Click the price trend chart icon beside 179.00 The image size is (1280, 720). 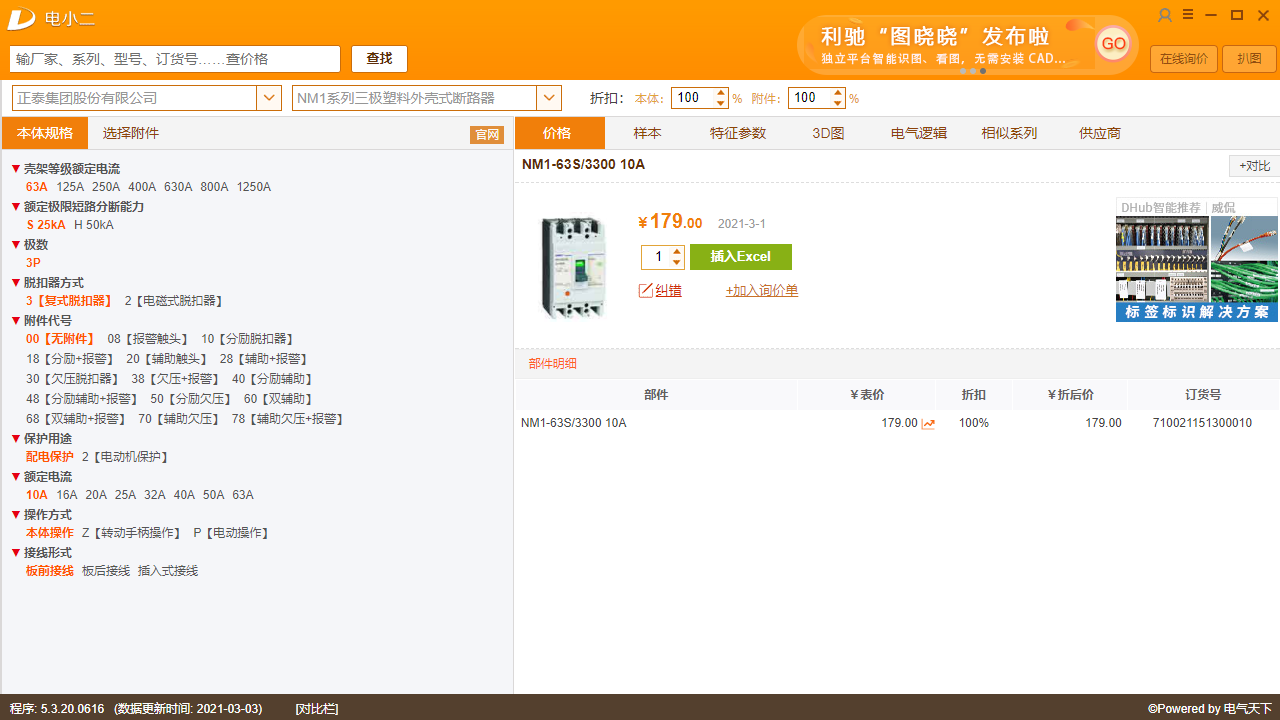[x=928, y=423]
